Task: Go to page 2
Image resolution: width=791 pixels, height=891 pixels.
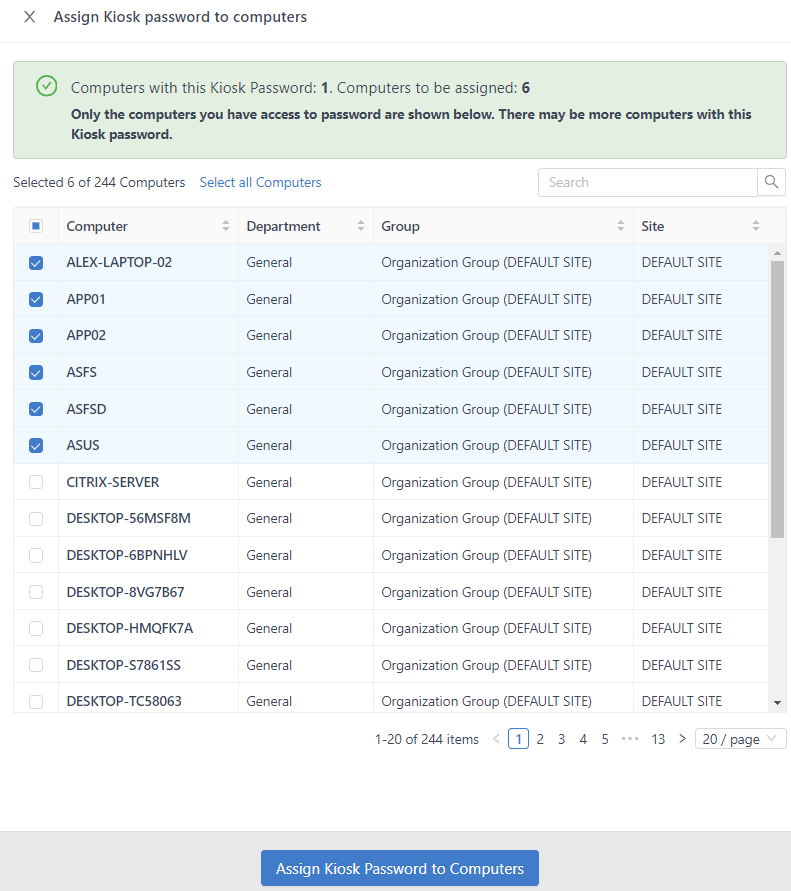Action: click(x=540, y=739)
